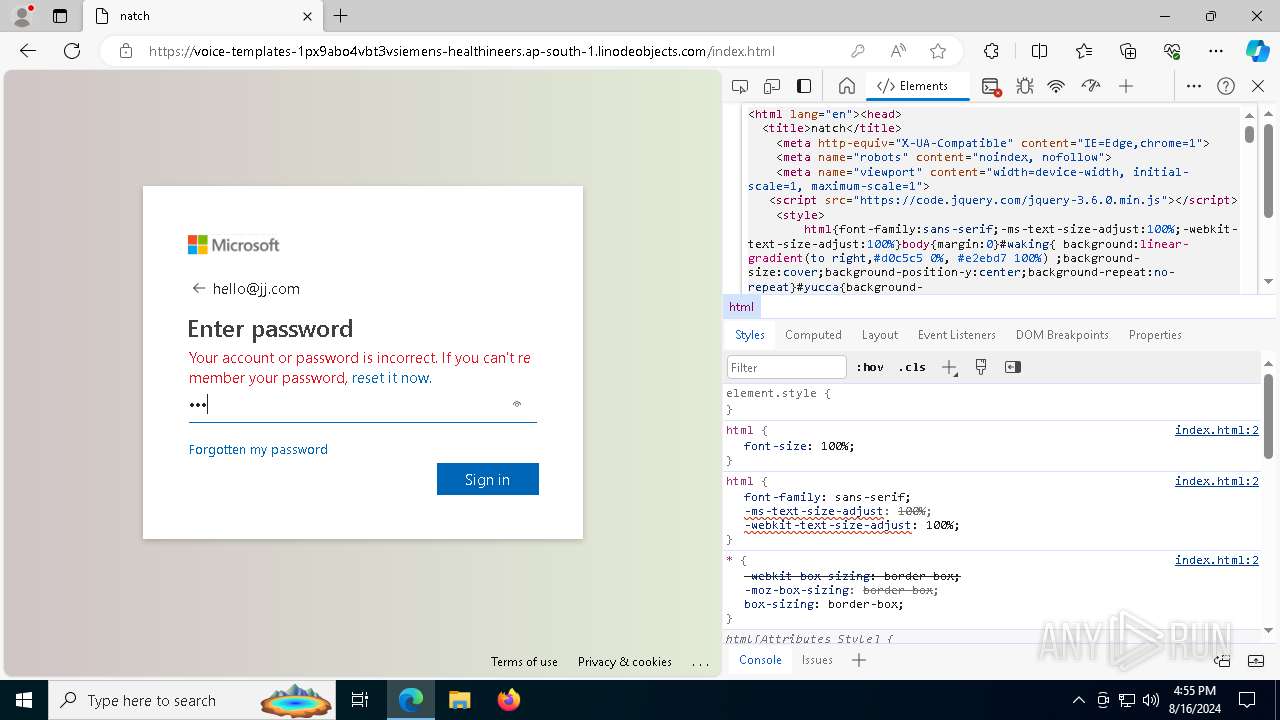Toggle the :hov element state panel
Screen dimensions: 1280x720
[872, 367]
